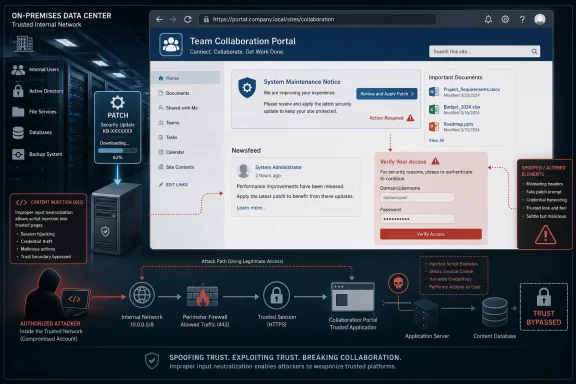The image size is (576, 384).
Task: Click the System Administrator avatar in the Newsfeed
Action: coord(243,171)
